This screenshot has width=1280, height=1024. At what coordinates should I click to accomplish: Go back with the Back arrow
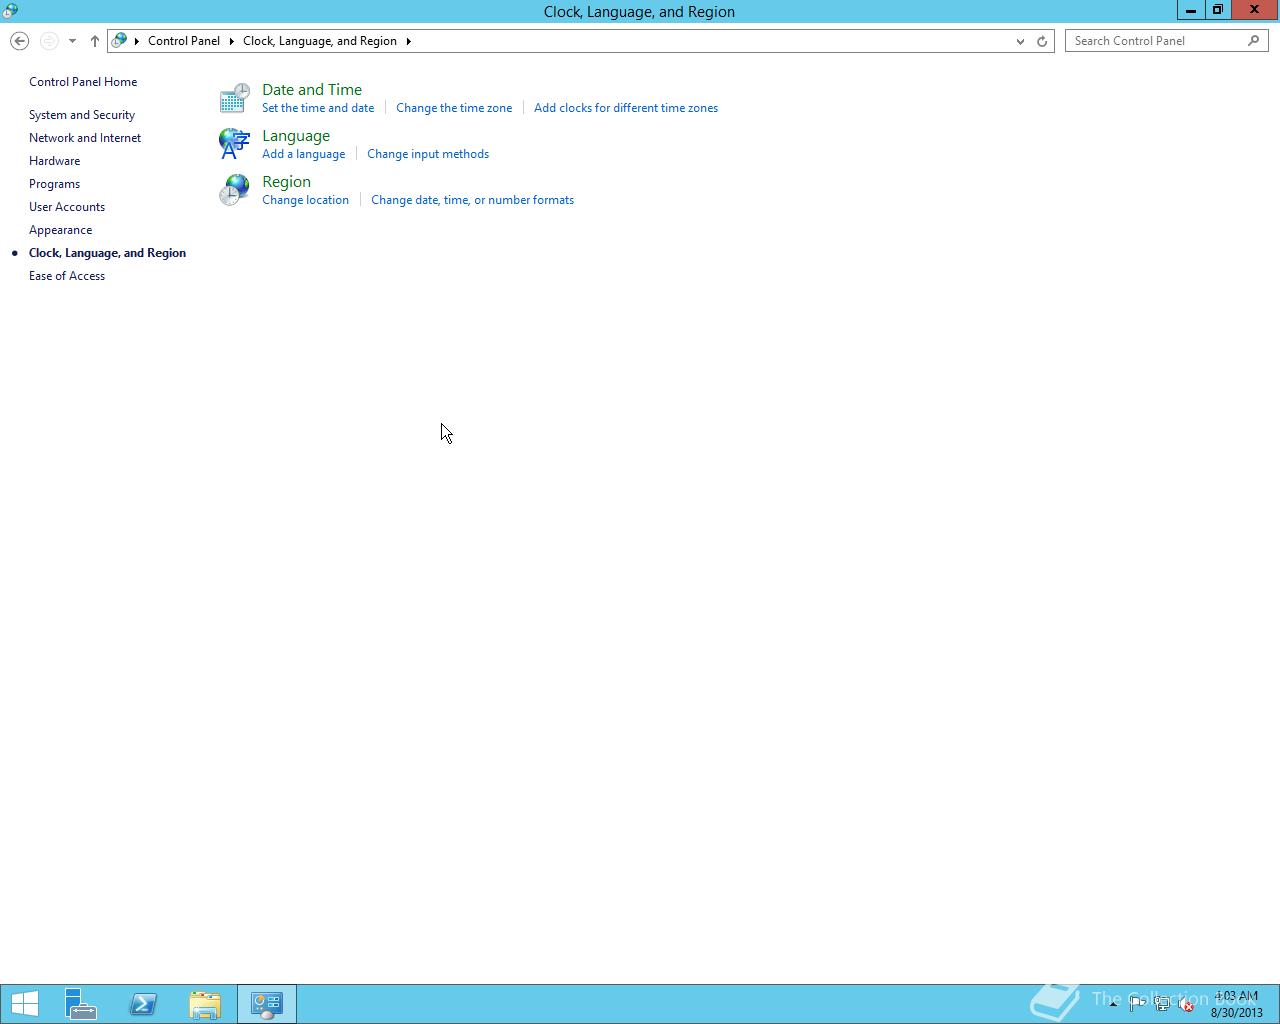click(19, 41)
